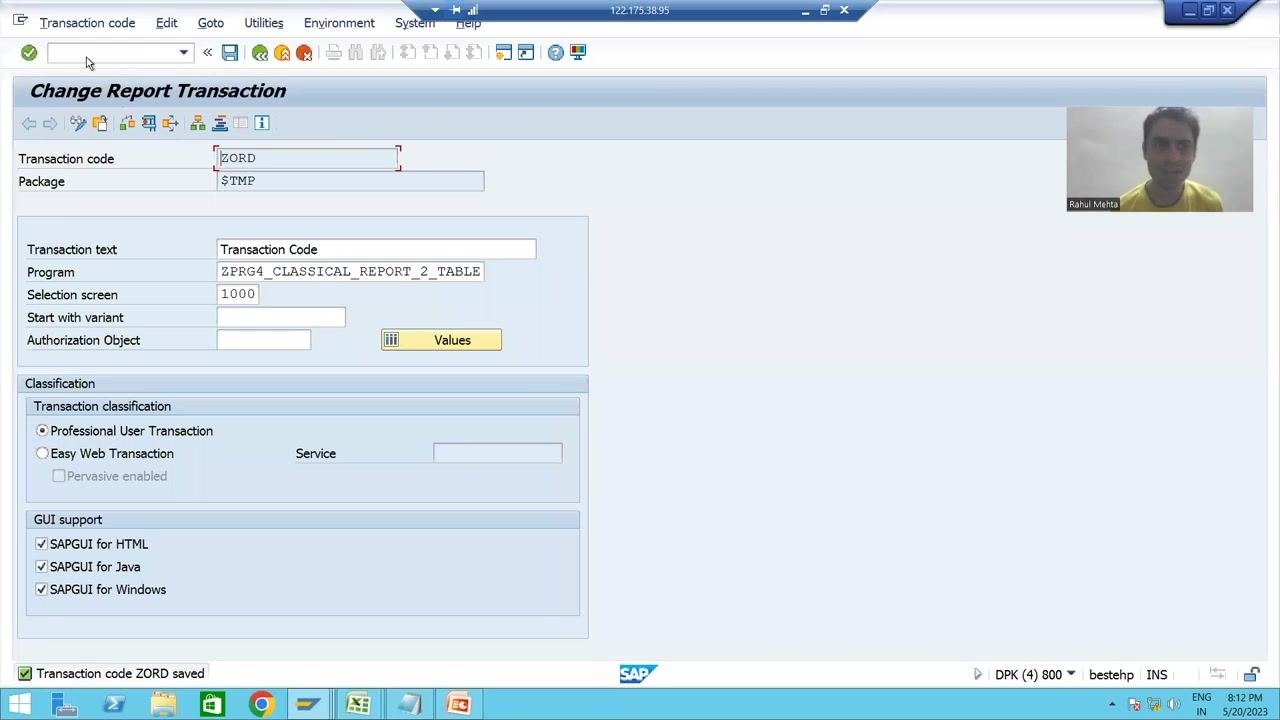This screenshot has width=1280, height=720.
Task: Click the Display Navigation Window icon
Action: coord(220,123)
